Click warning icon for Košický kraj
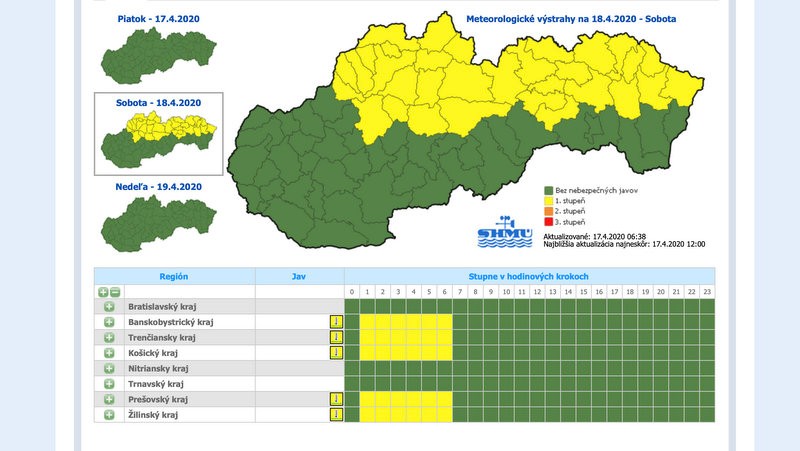The width and height of the screenshot is (800, 451). tap(337, 353)
